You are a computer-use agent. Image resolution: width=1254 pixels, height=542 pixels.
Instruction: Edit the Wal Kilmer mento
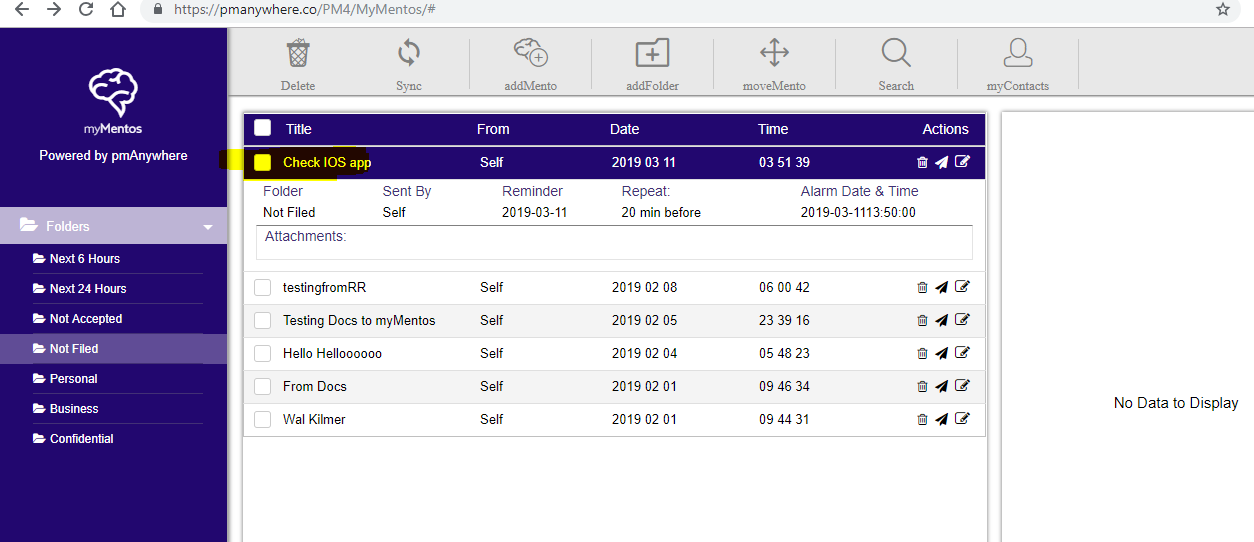click(x=962, y=419)
